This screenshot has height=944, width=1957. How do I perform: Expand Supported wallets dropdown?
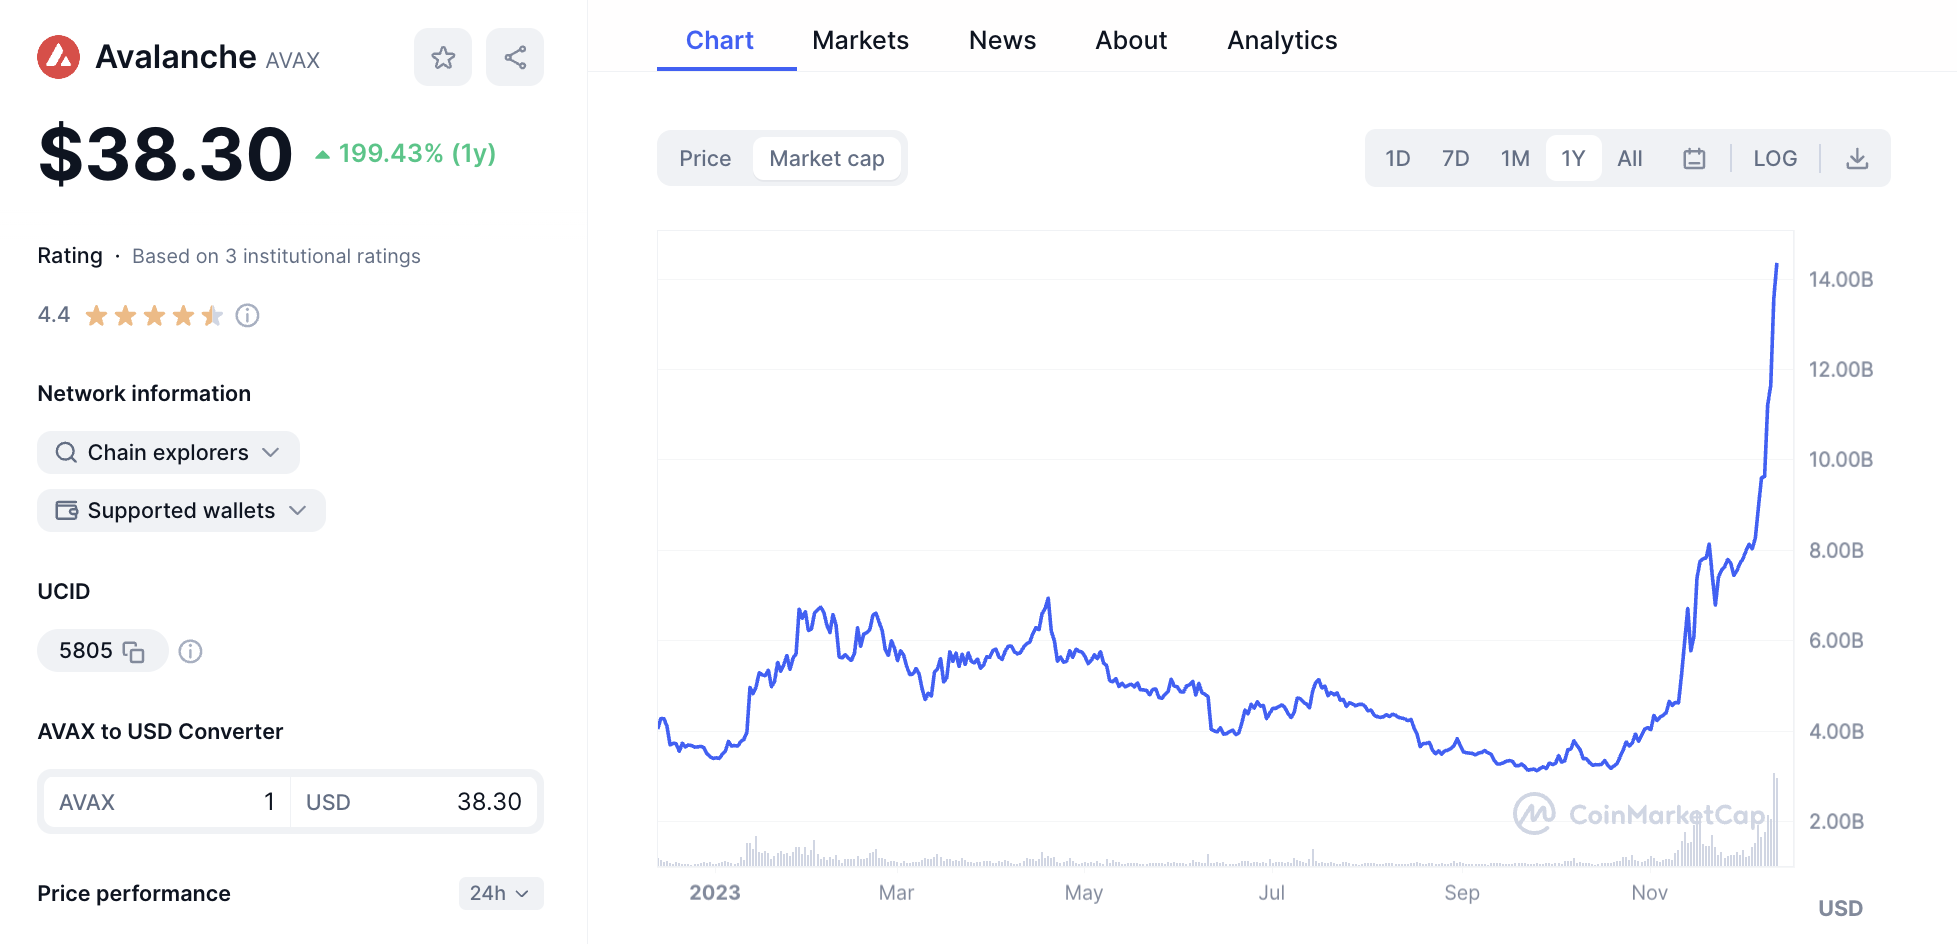[x=181, y=510]
